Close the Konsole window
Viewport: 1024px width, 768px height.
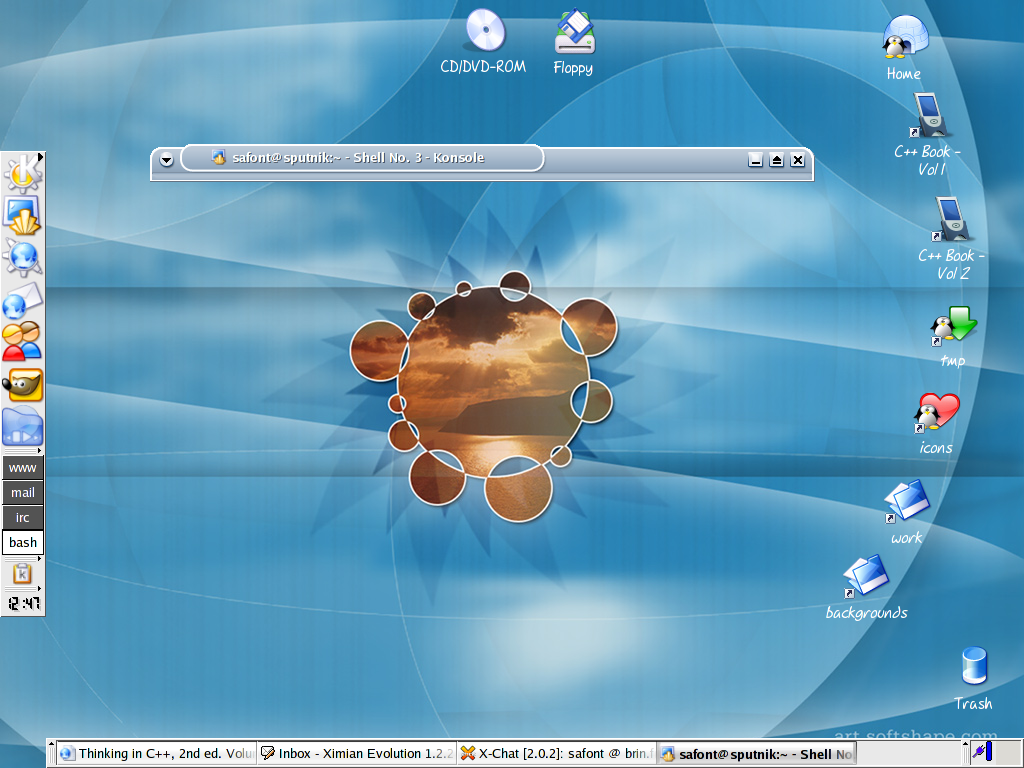click(x=797, y=159)
